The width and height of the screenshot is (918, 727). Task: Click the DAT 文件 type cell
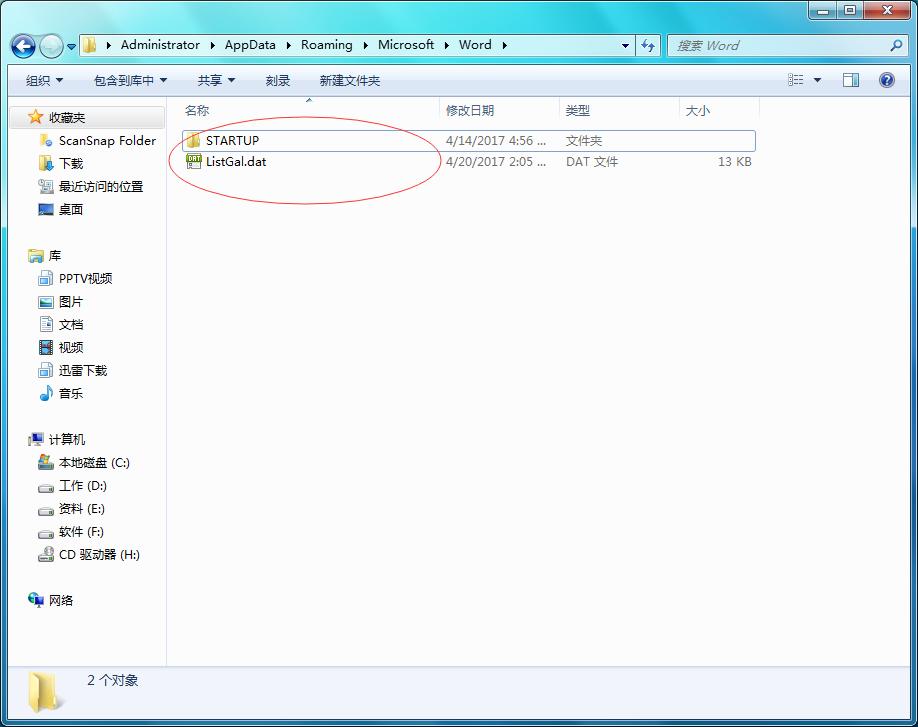591,162
